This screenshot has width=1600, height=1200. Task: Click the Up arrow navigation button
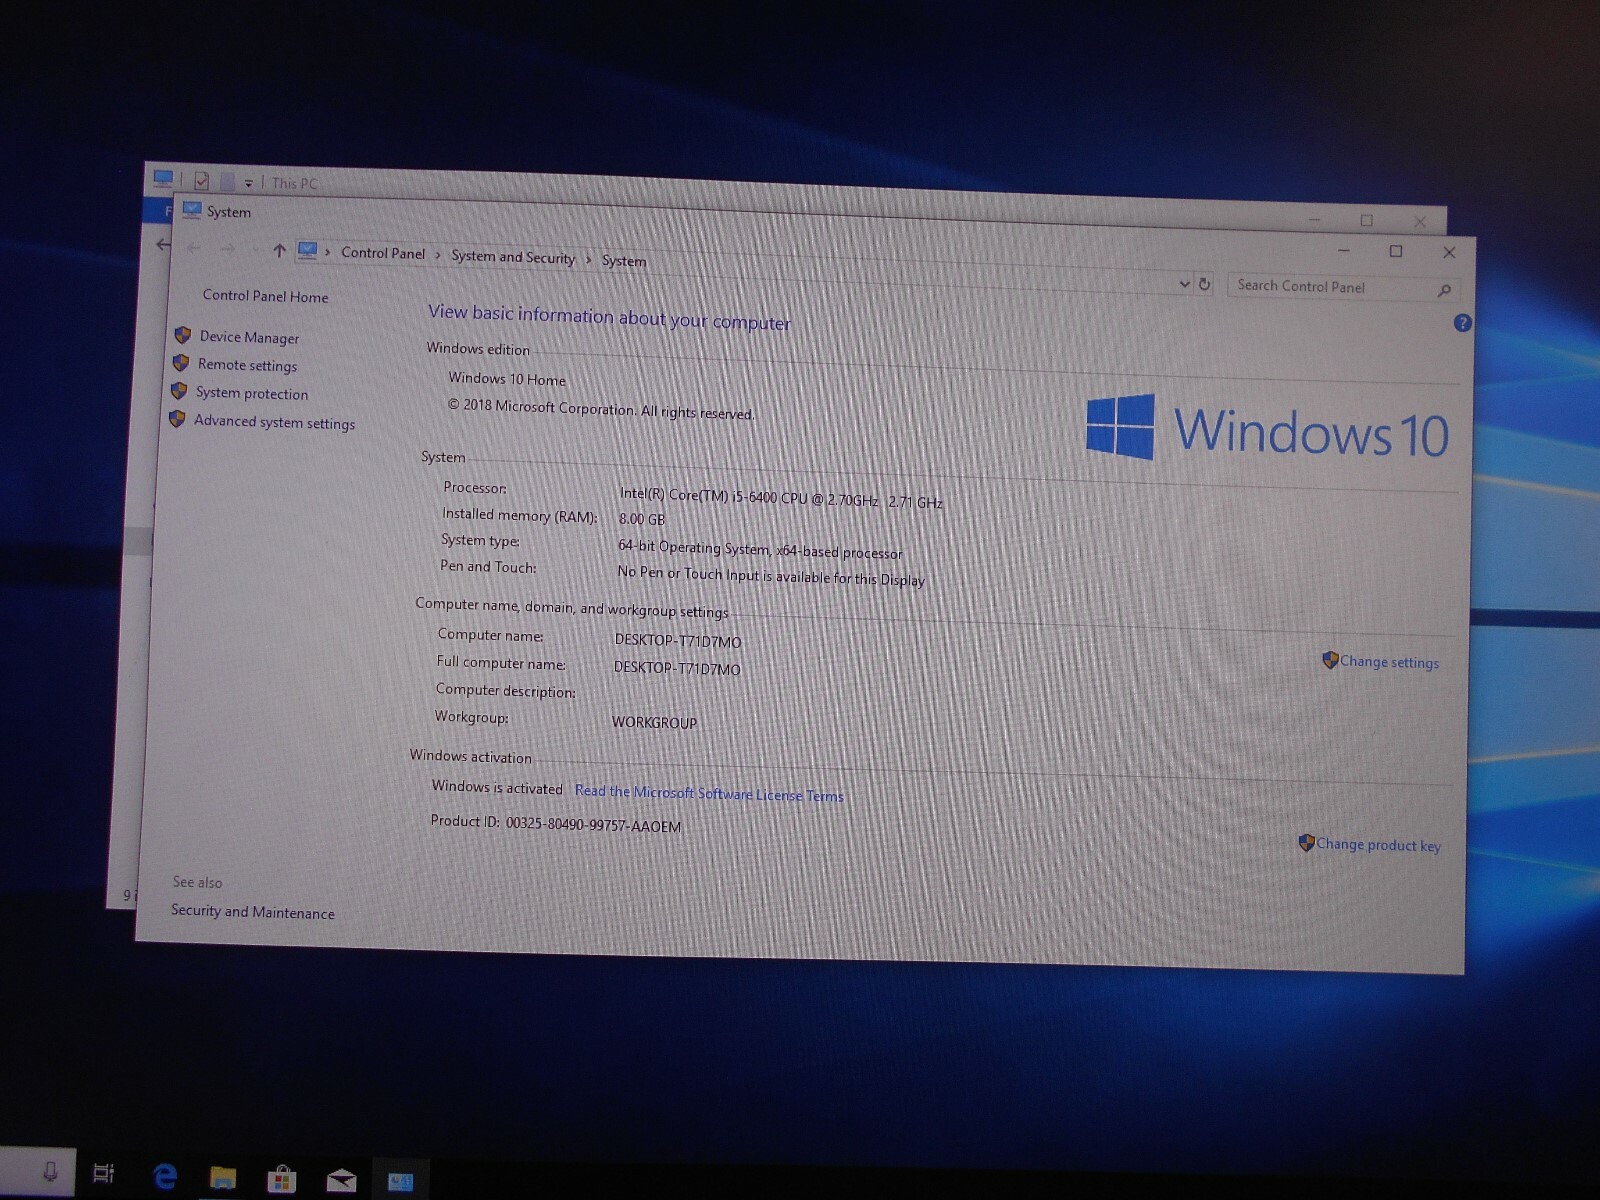[279, 251]
